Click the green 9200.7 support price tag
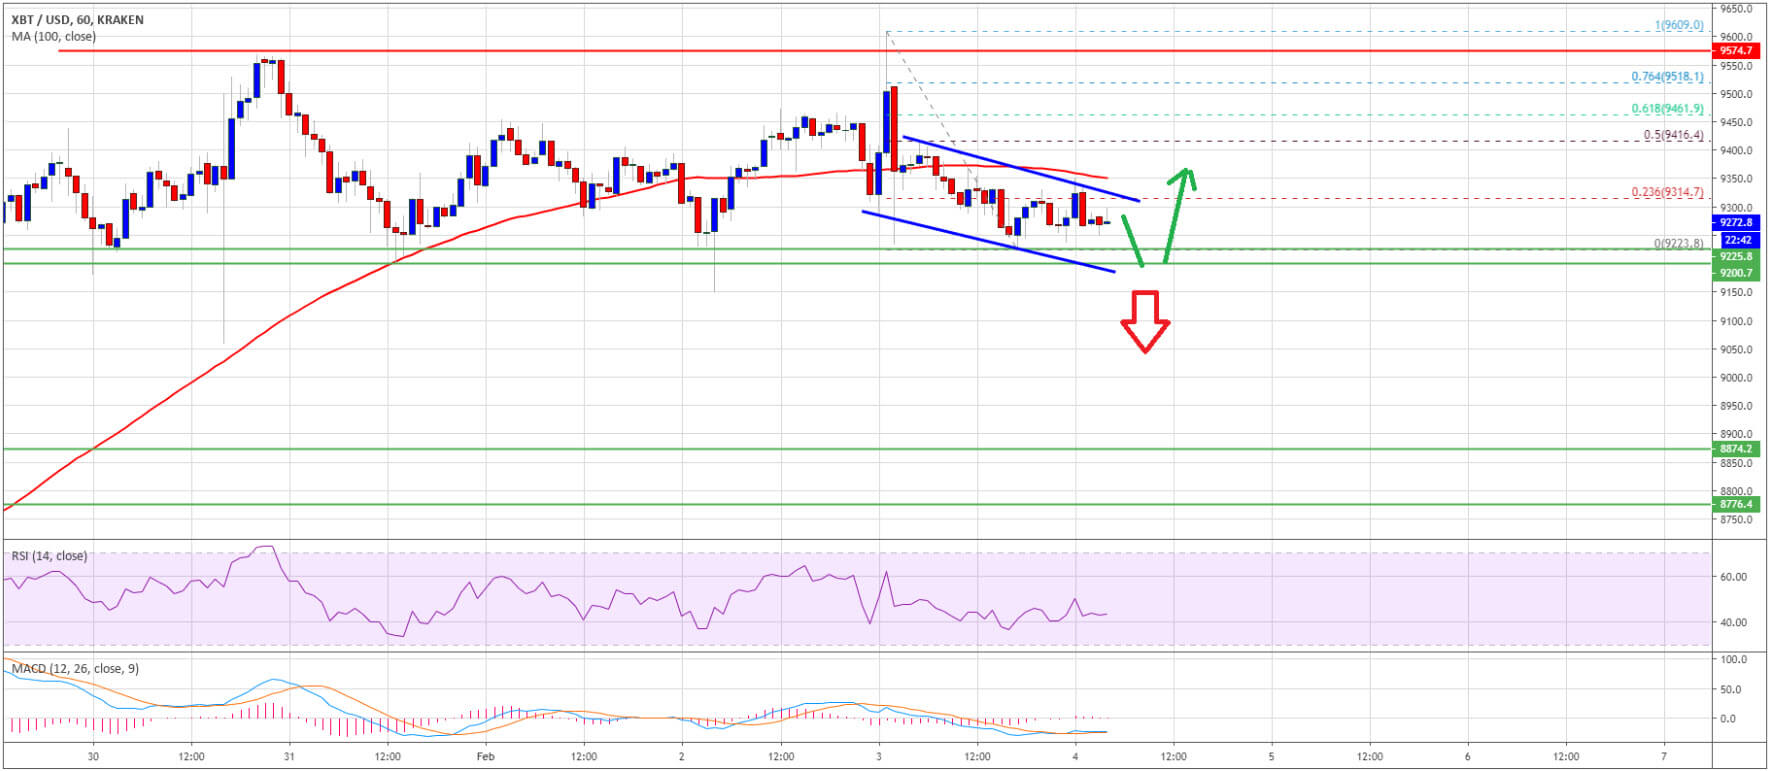The width and height of the screenshot is (1770, 771). point(1736,272)
